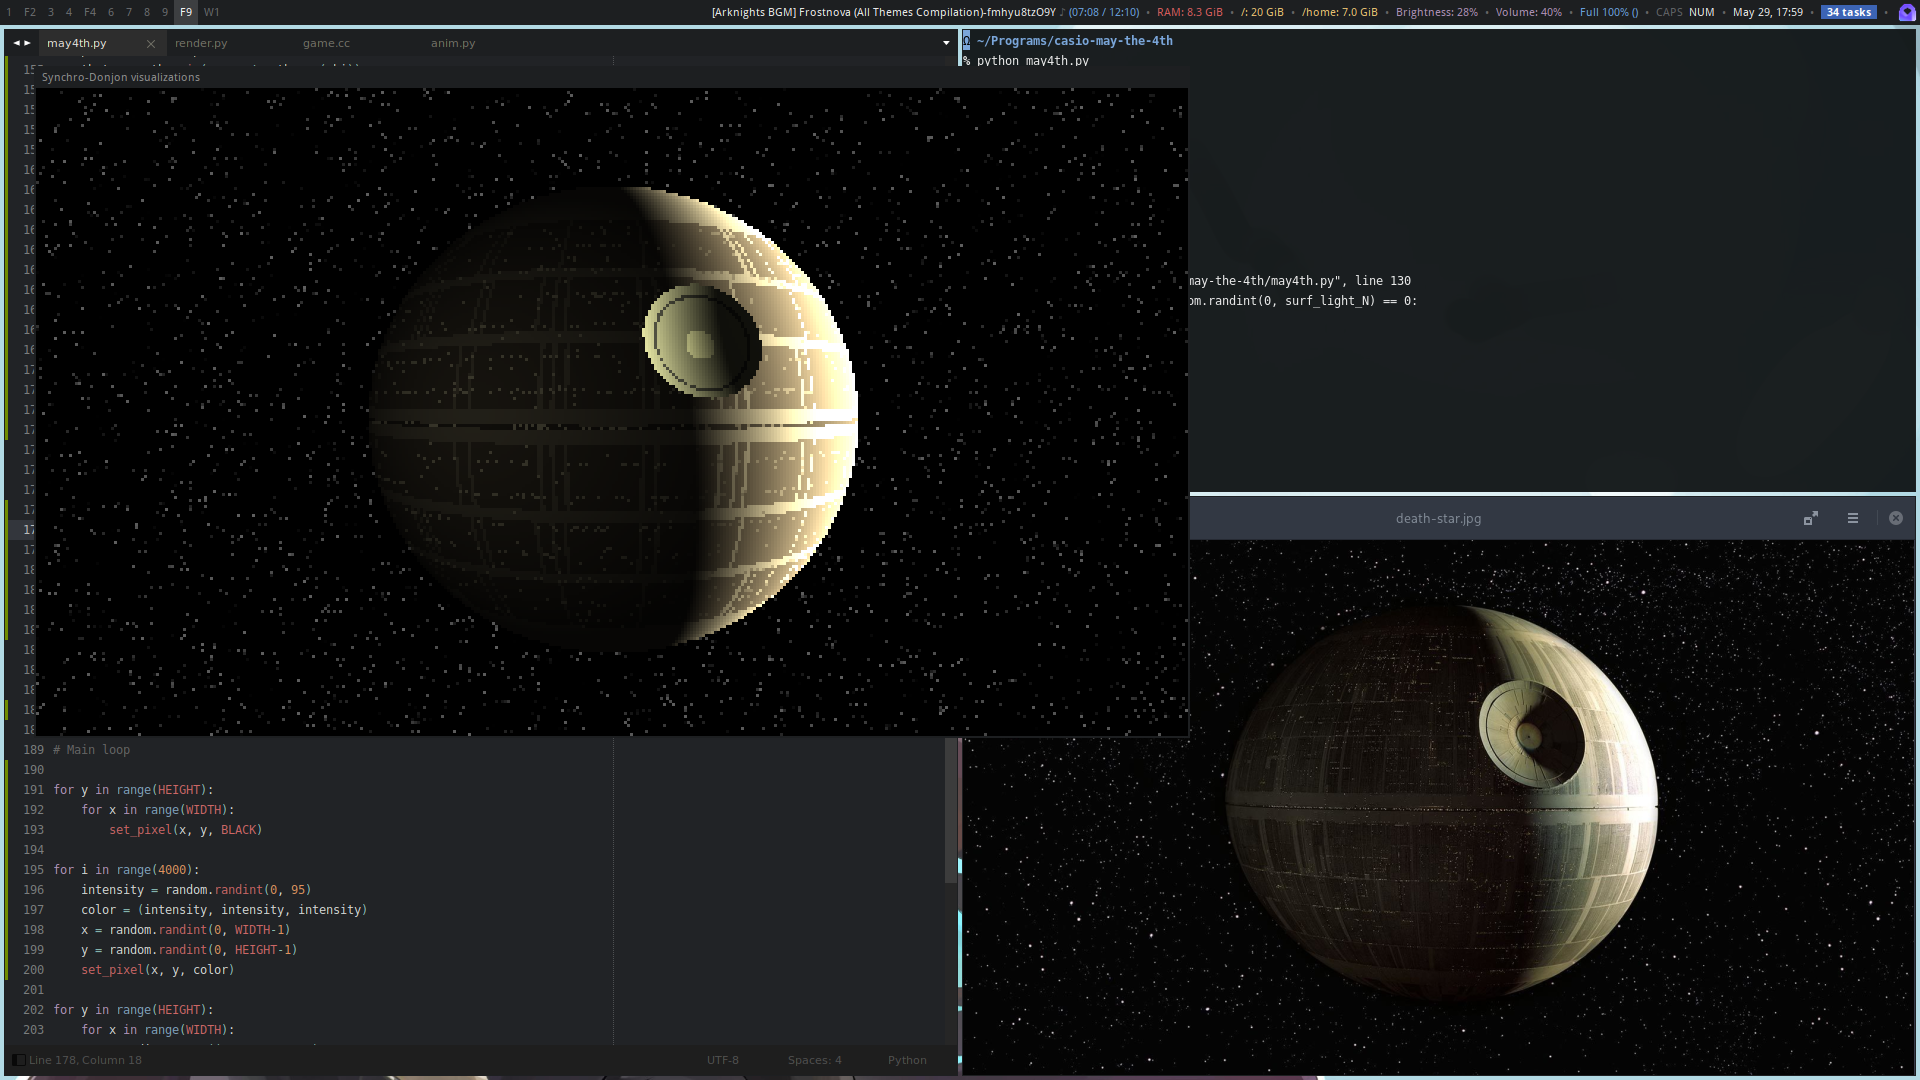Click the Death Star photo in viewer
Viewport: 1920px width, 1080px height.
tap(1440, 805)
